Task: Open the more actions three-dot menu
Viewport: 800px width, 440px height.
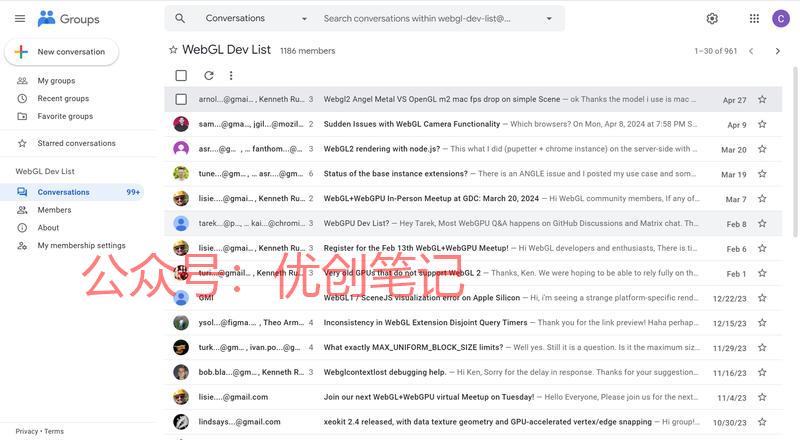Action: [x=231, y=76]
